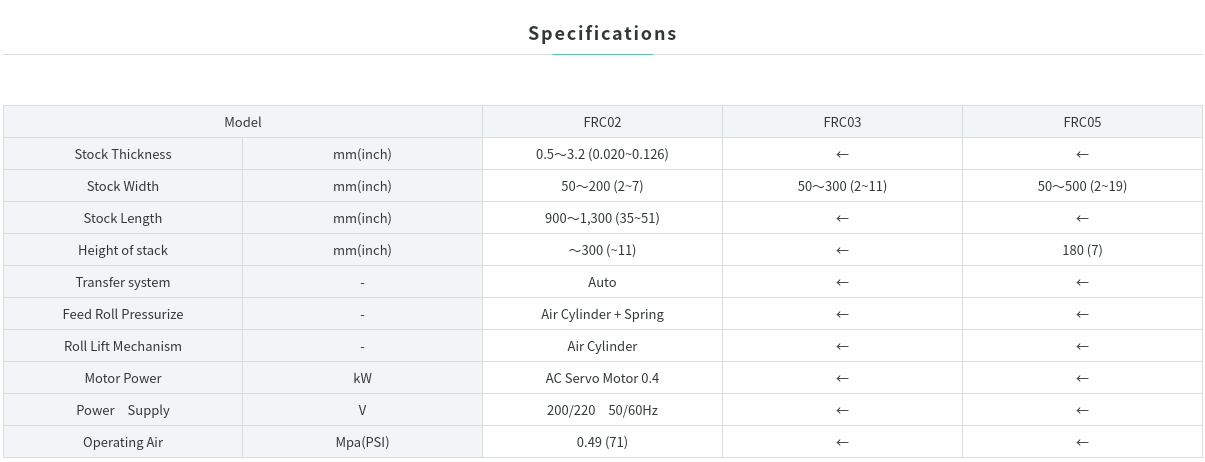Select the FRC05 column header
This screenshot has height=462, width=1205.
[1082, 122]
